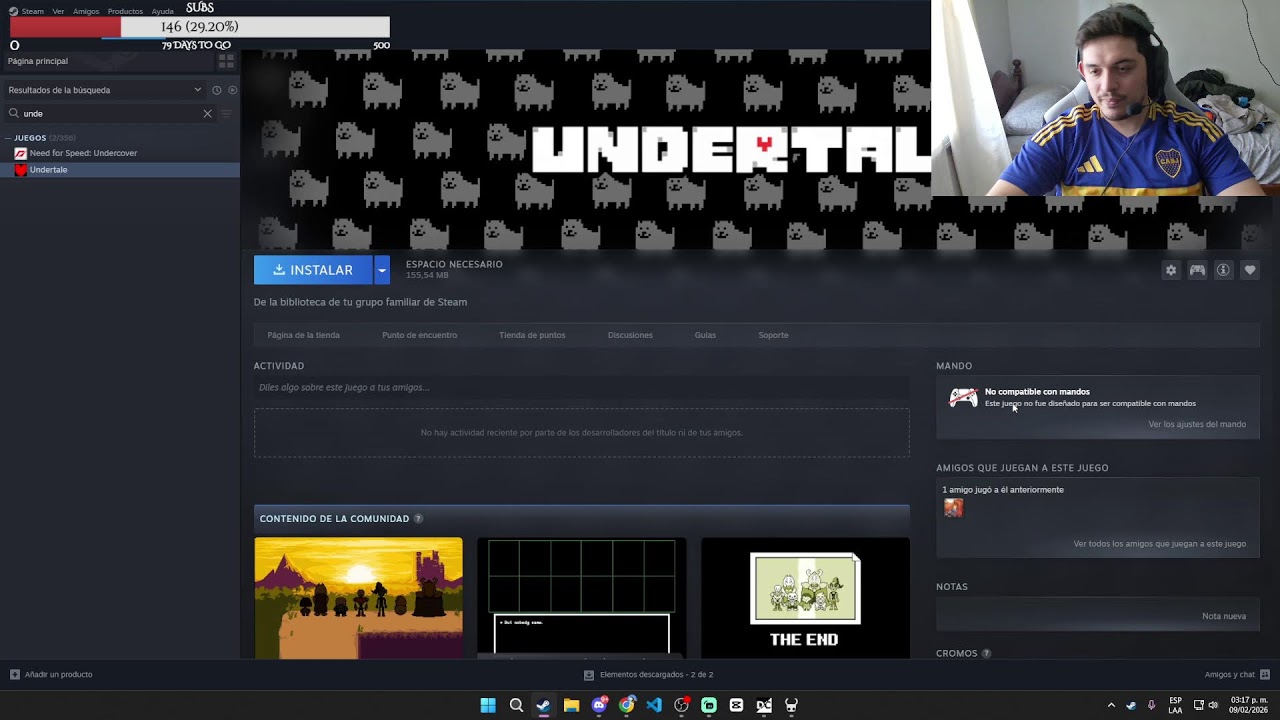
Task: Open the Ver menu
Action: pos(58,11)
